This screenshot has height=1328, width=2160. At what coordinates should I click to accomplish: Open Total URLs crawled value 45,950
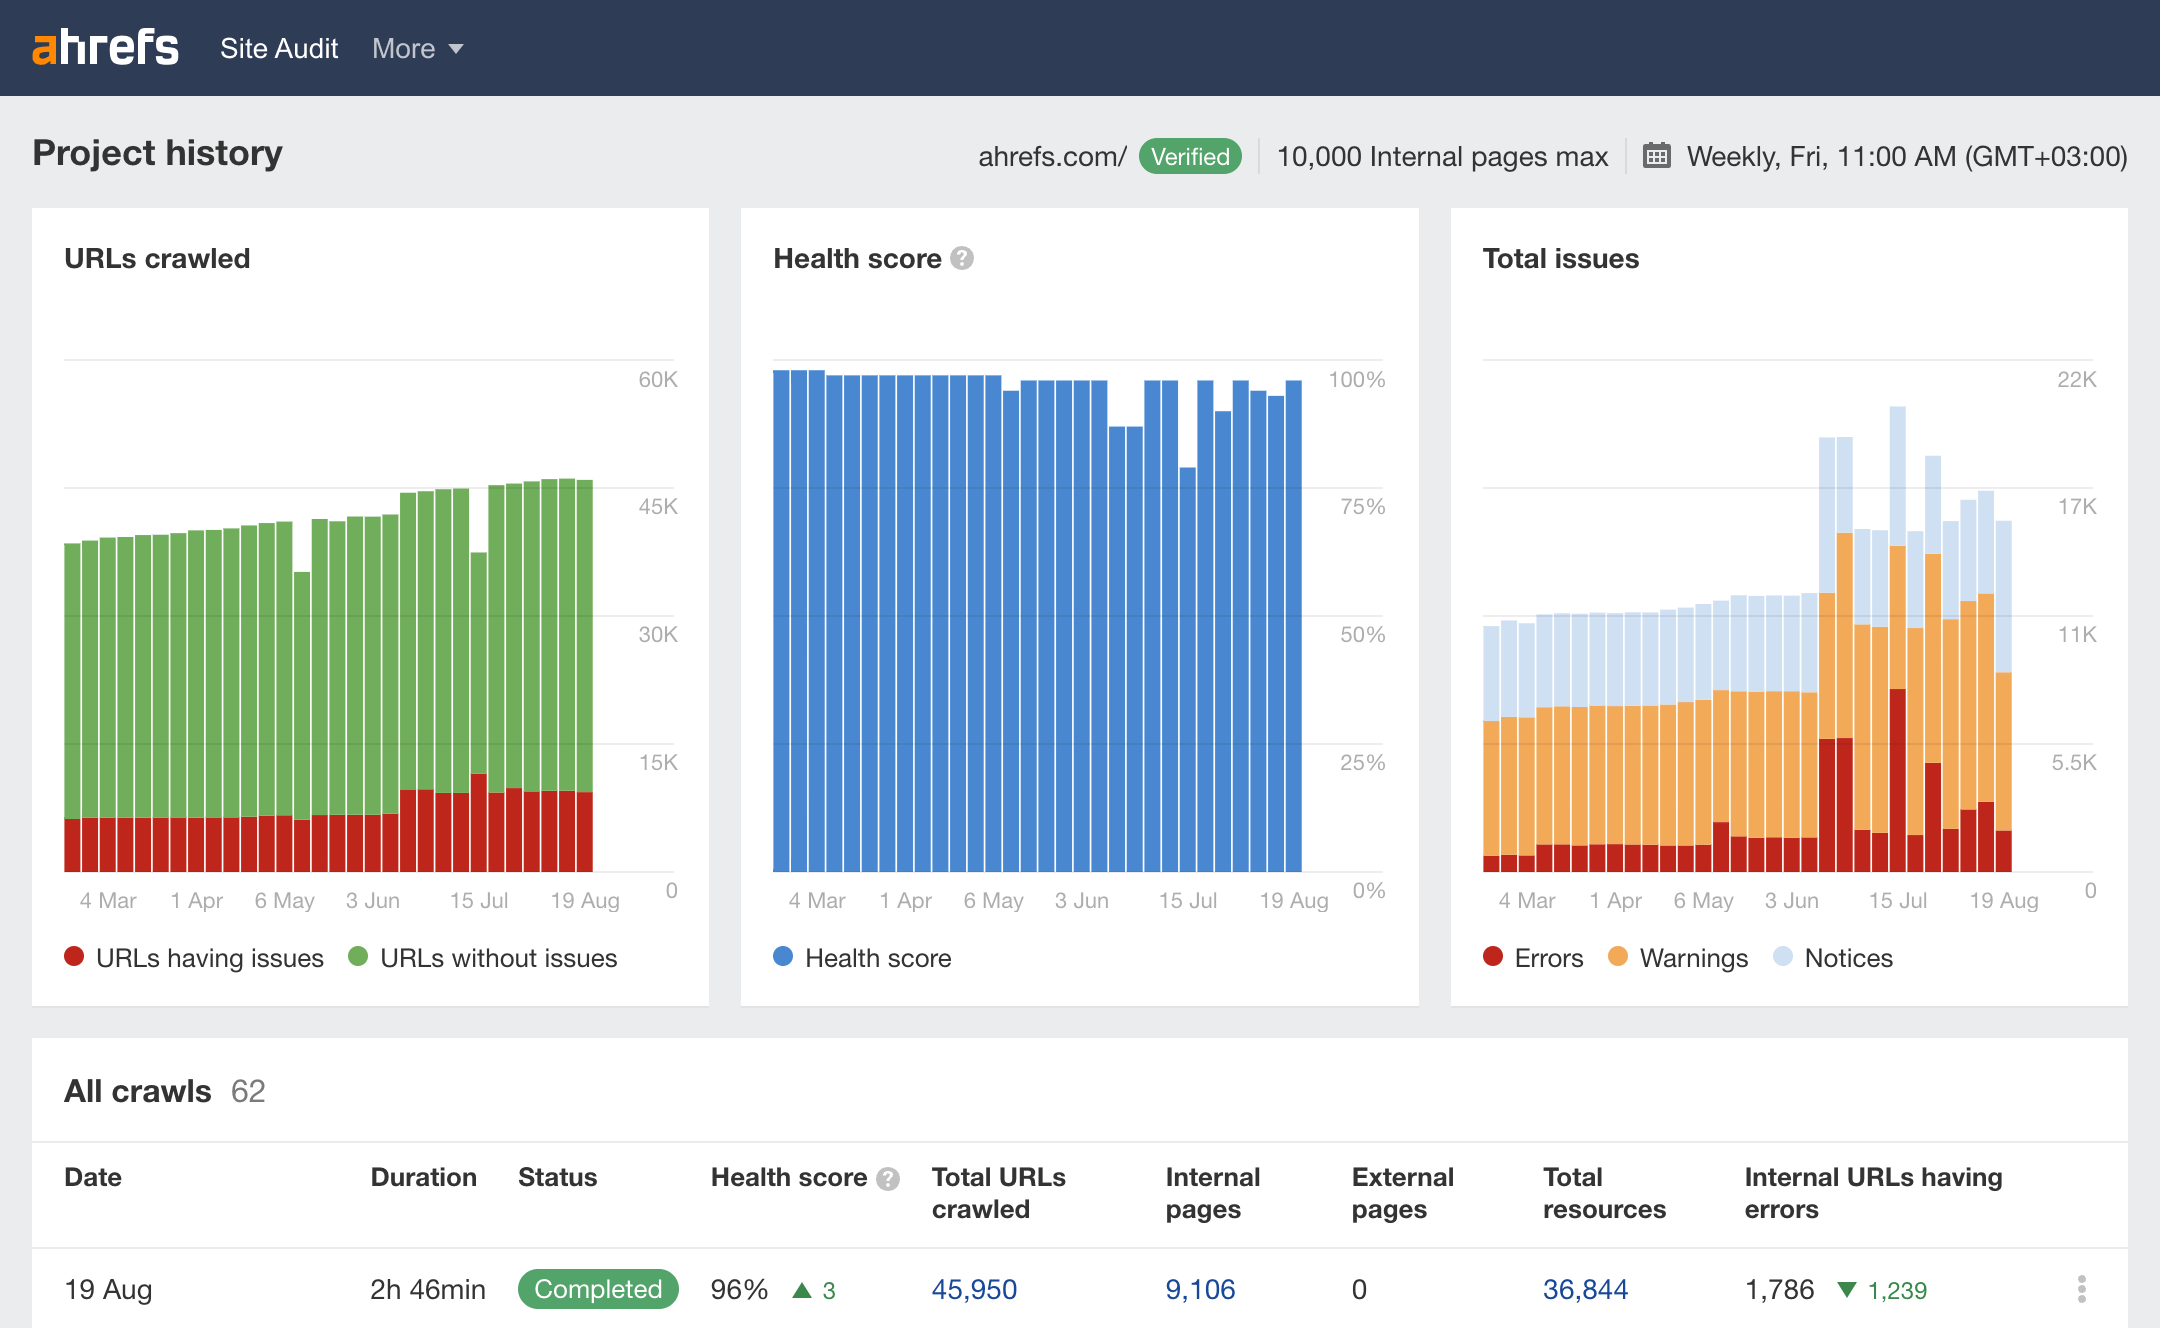click(x=974, y=1289)
